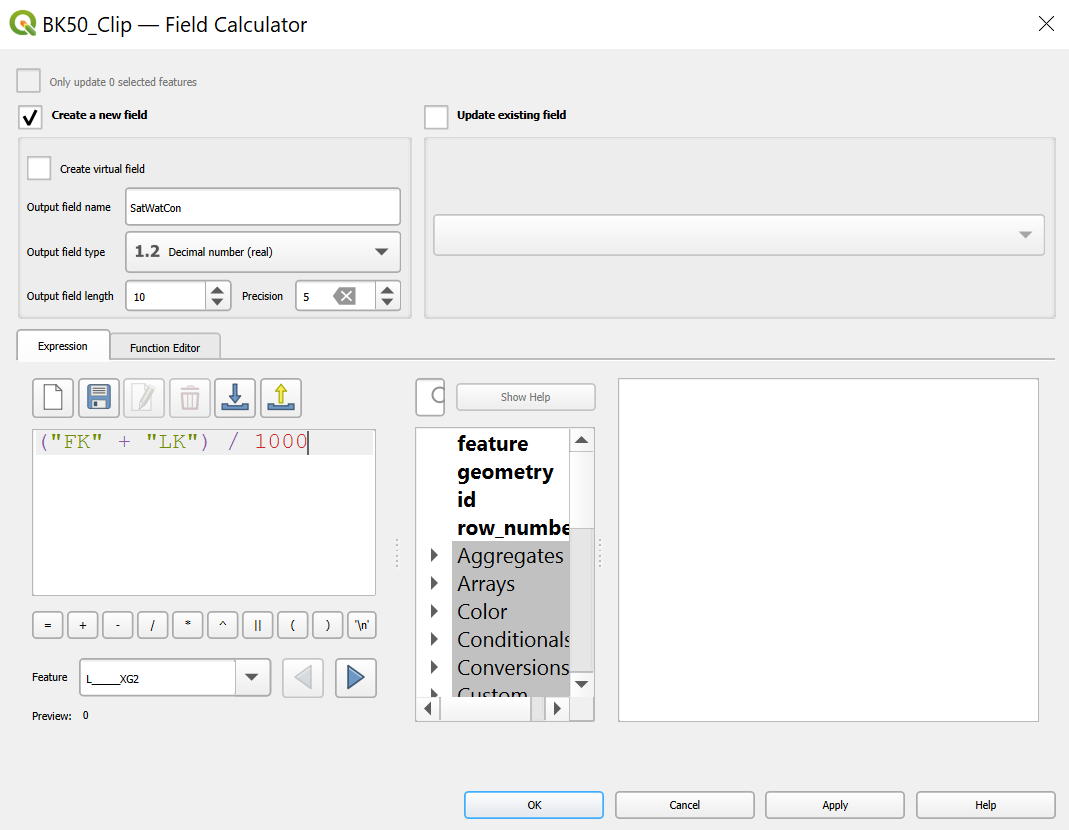
Task: Increase the Precision value
Action: [x=387, y=290]
